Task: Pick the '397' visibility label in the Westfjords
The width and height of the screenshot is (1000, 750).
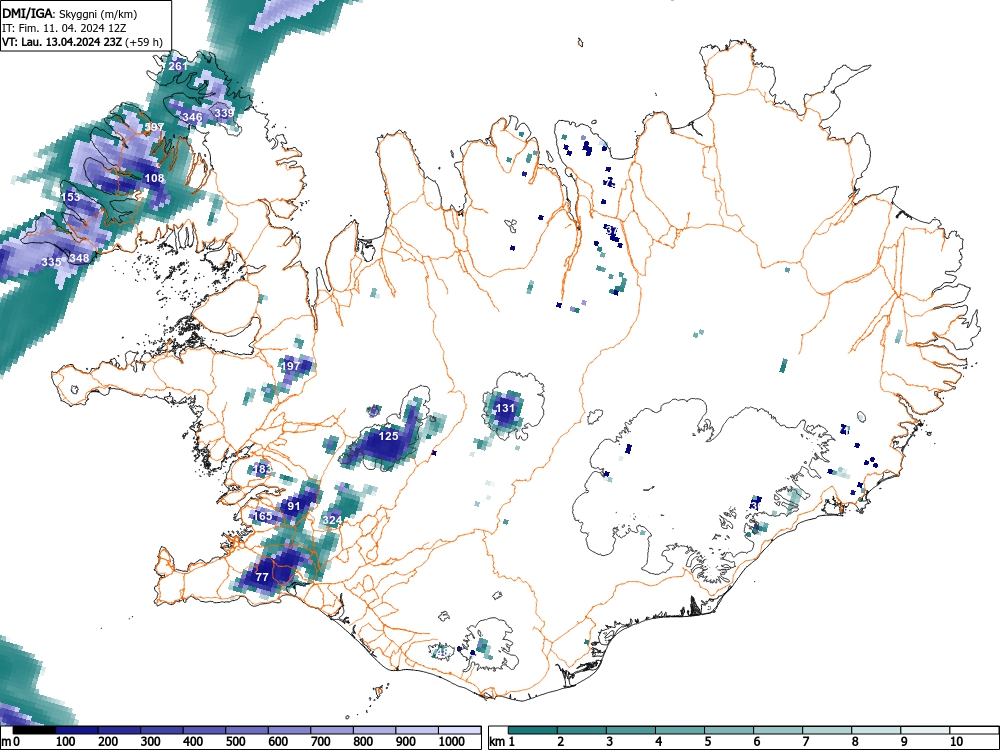Action: click(154, 128)
